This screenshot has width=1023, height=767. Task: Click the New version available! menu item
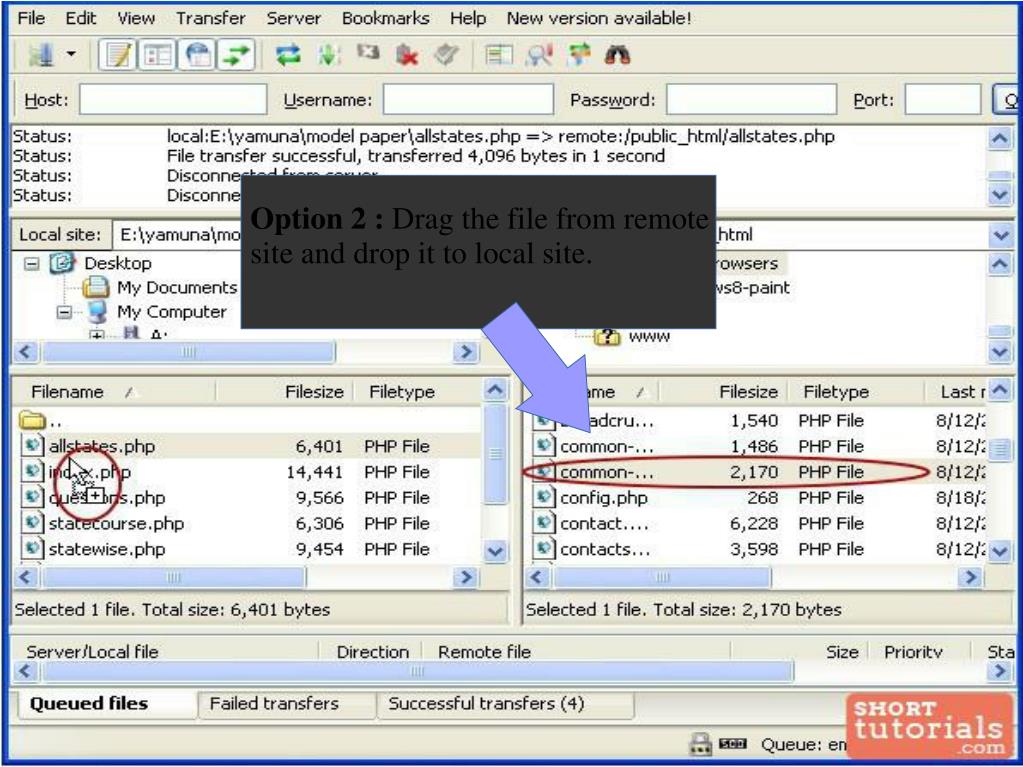point(598,18)
